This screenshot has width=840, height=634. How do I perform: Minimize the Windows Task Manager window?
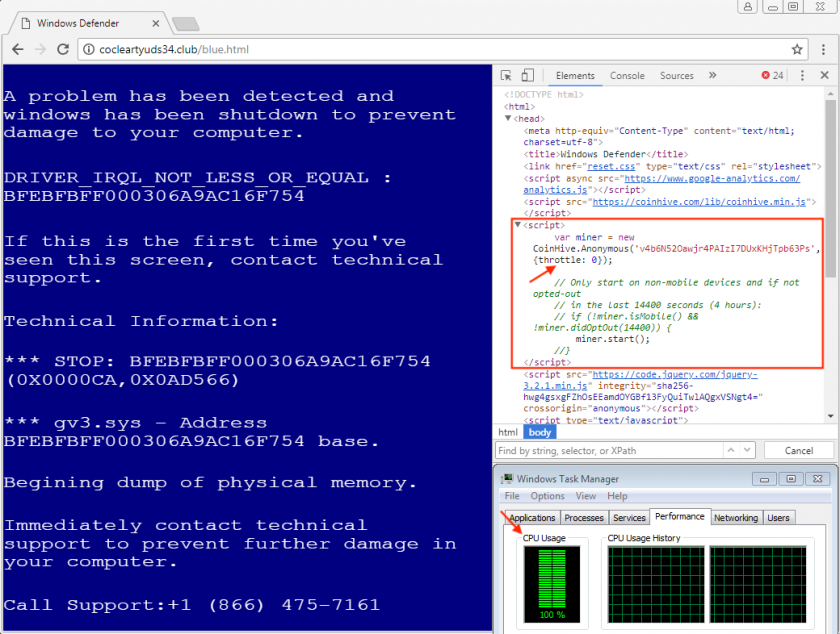click(764, 479)
